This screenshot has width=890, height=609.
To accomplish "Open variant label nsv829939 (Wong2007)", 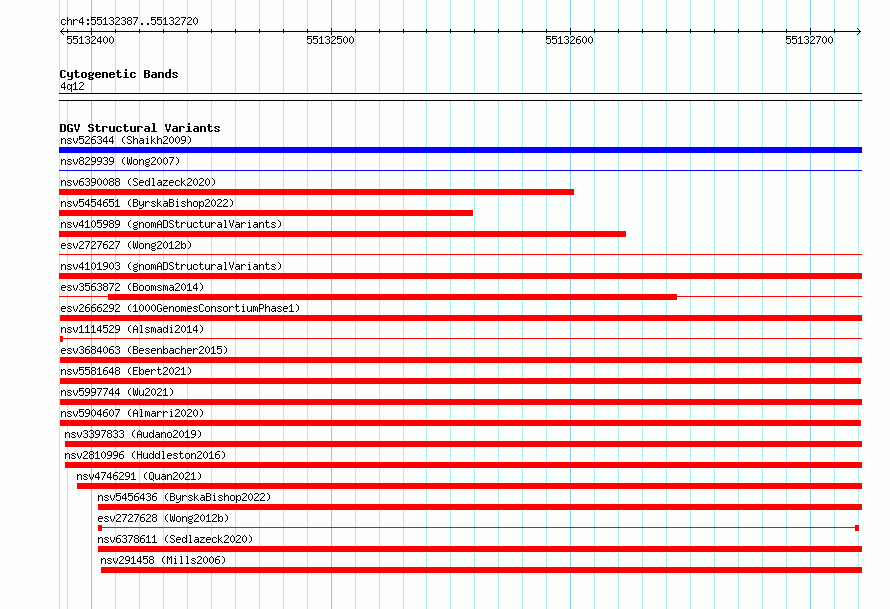I will coord(120,161).
